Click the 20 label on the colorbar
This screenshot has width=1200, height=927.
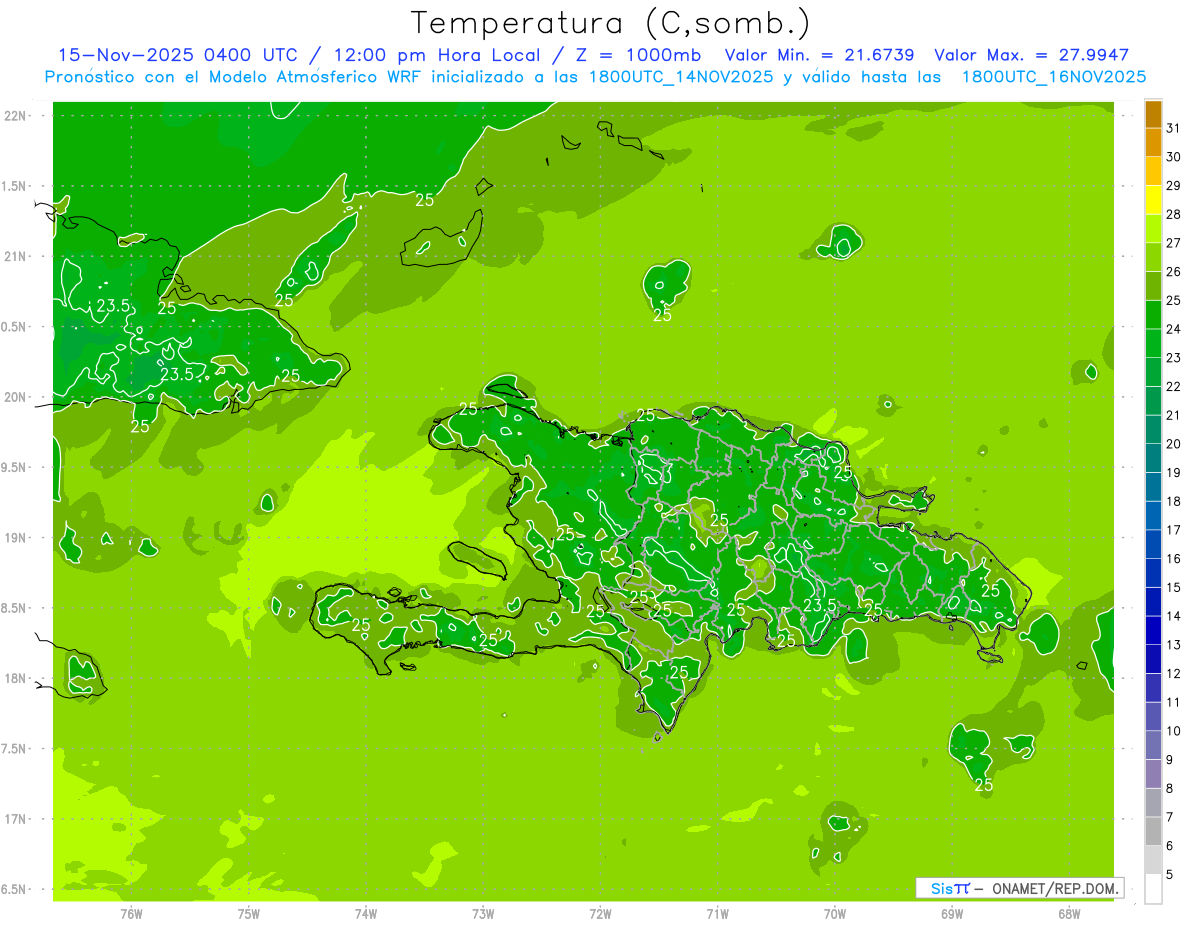click(x=1174, y=443)
